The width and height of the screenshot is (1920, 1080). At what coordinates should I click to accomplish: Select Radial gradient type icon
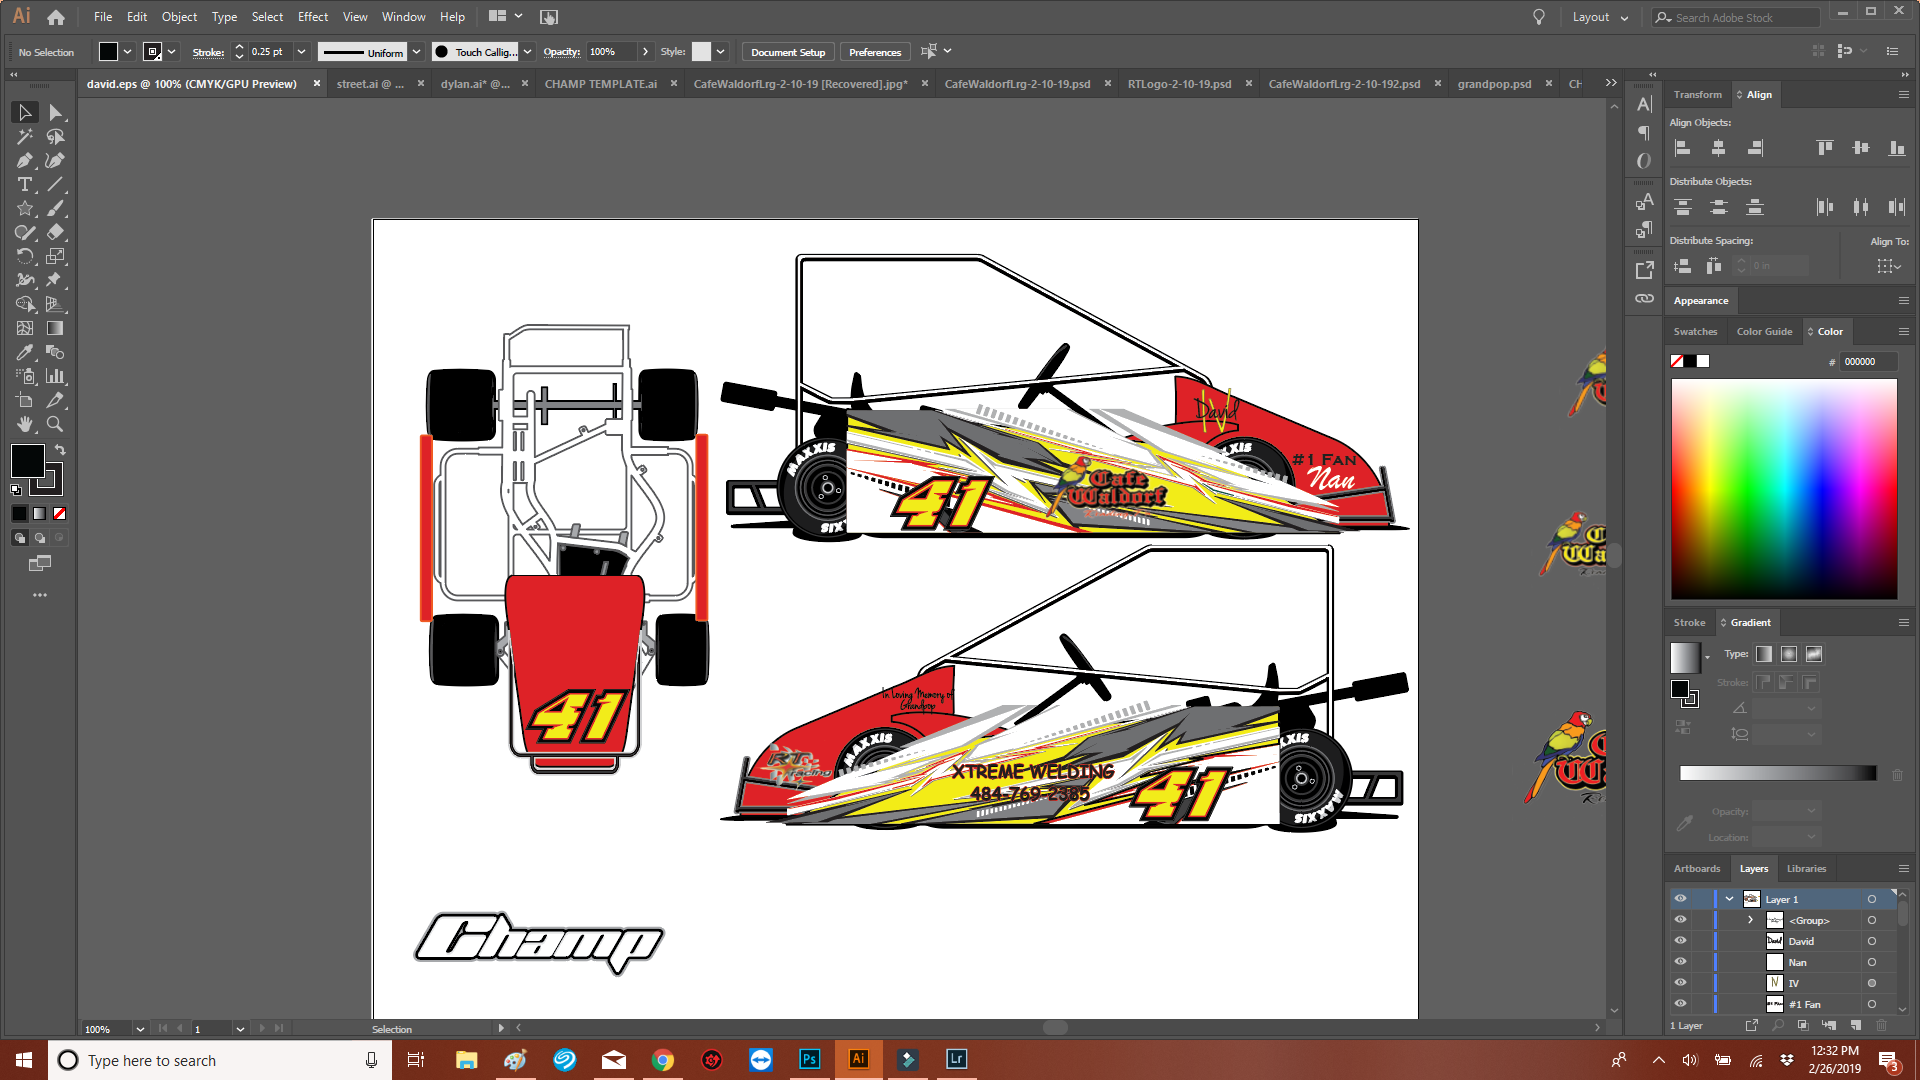(x=1789, y=654)
